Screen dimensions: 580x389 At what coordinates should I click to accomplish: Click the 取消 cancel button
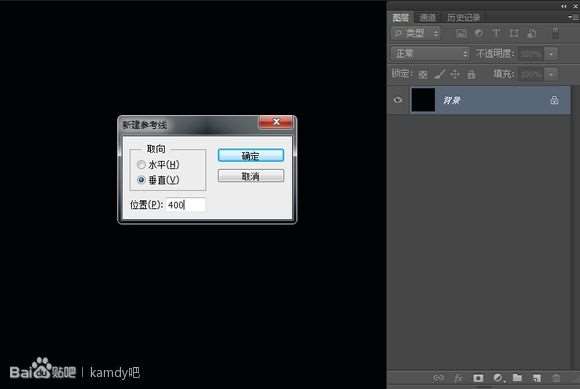(251, 176)
